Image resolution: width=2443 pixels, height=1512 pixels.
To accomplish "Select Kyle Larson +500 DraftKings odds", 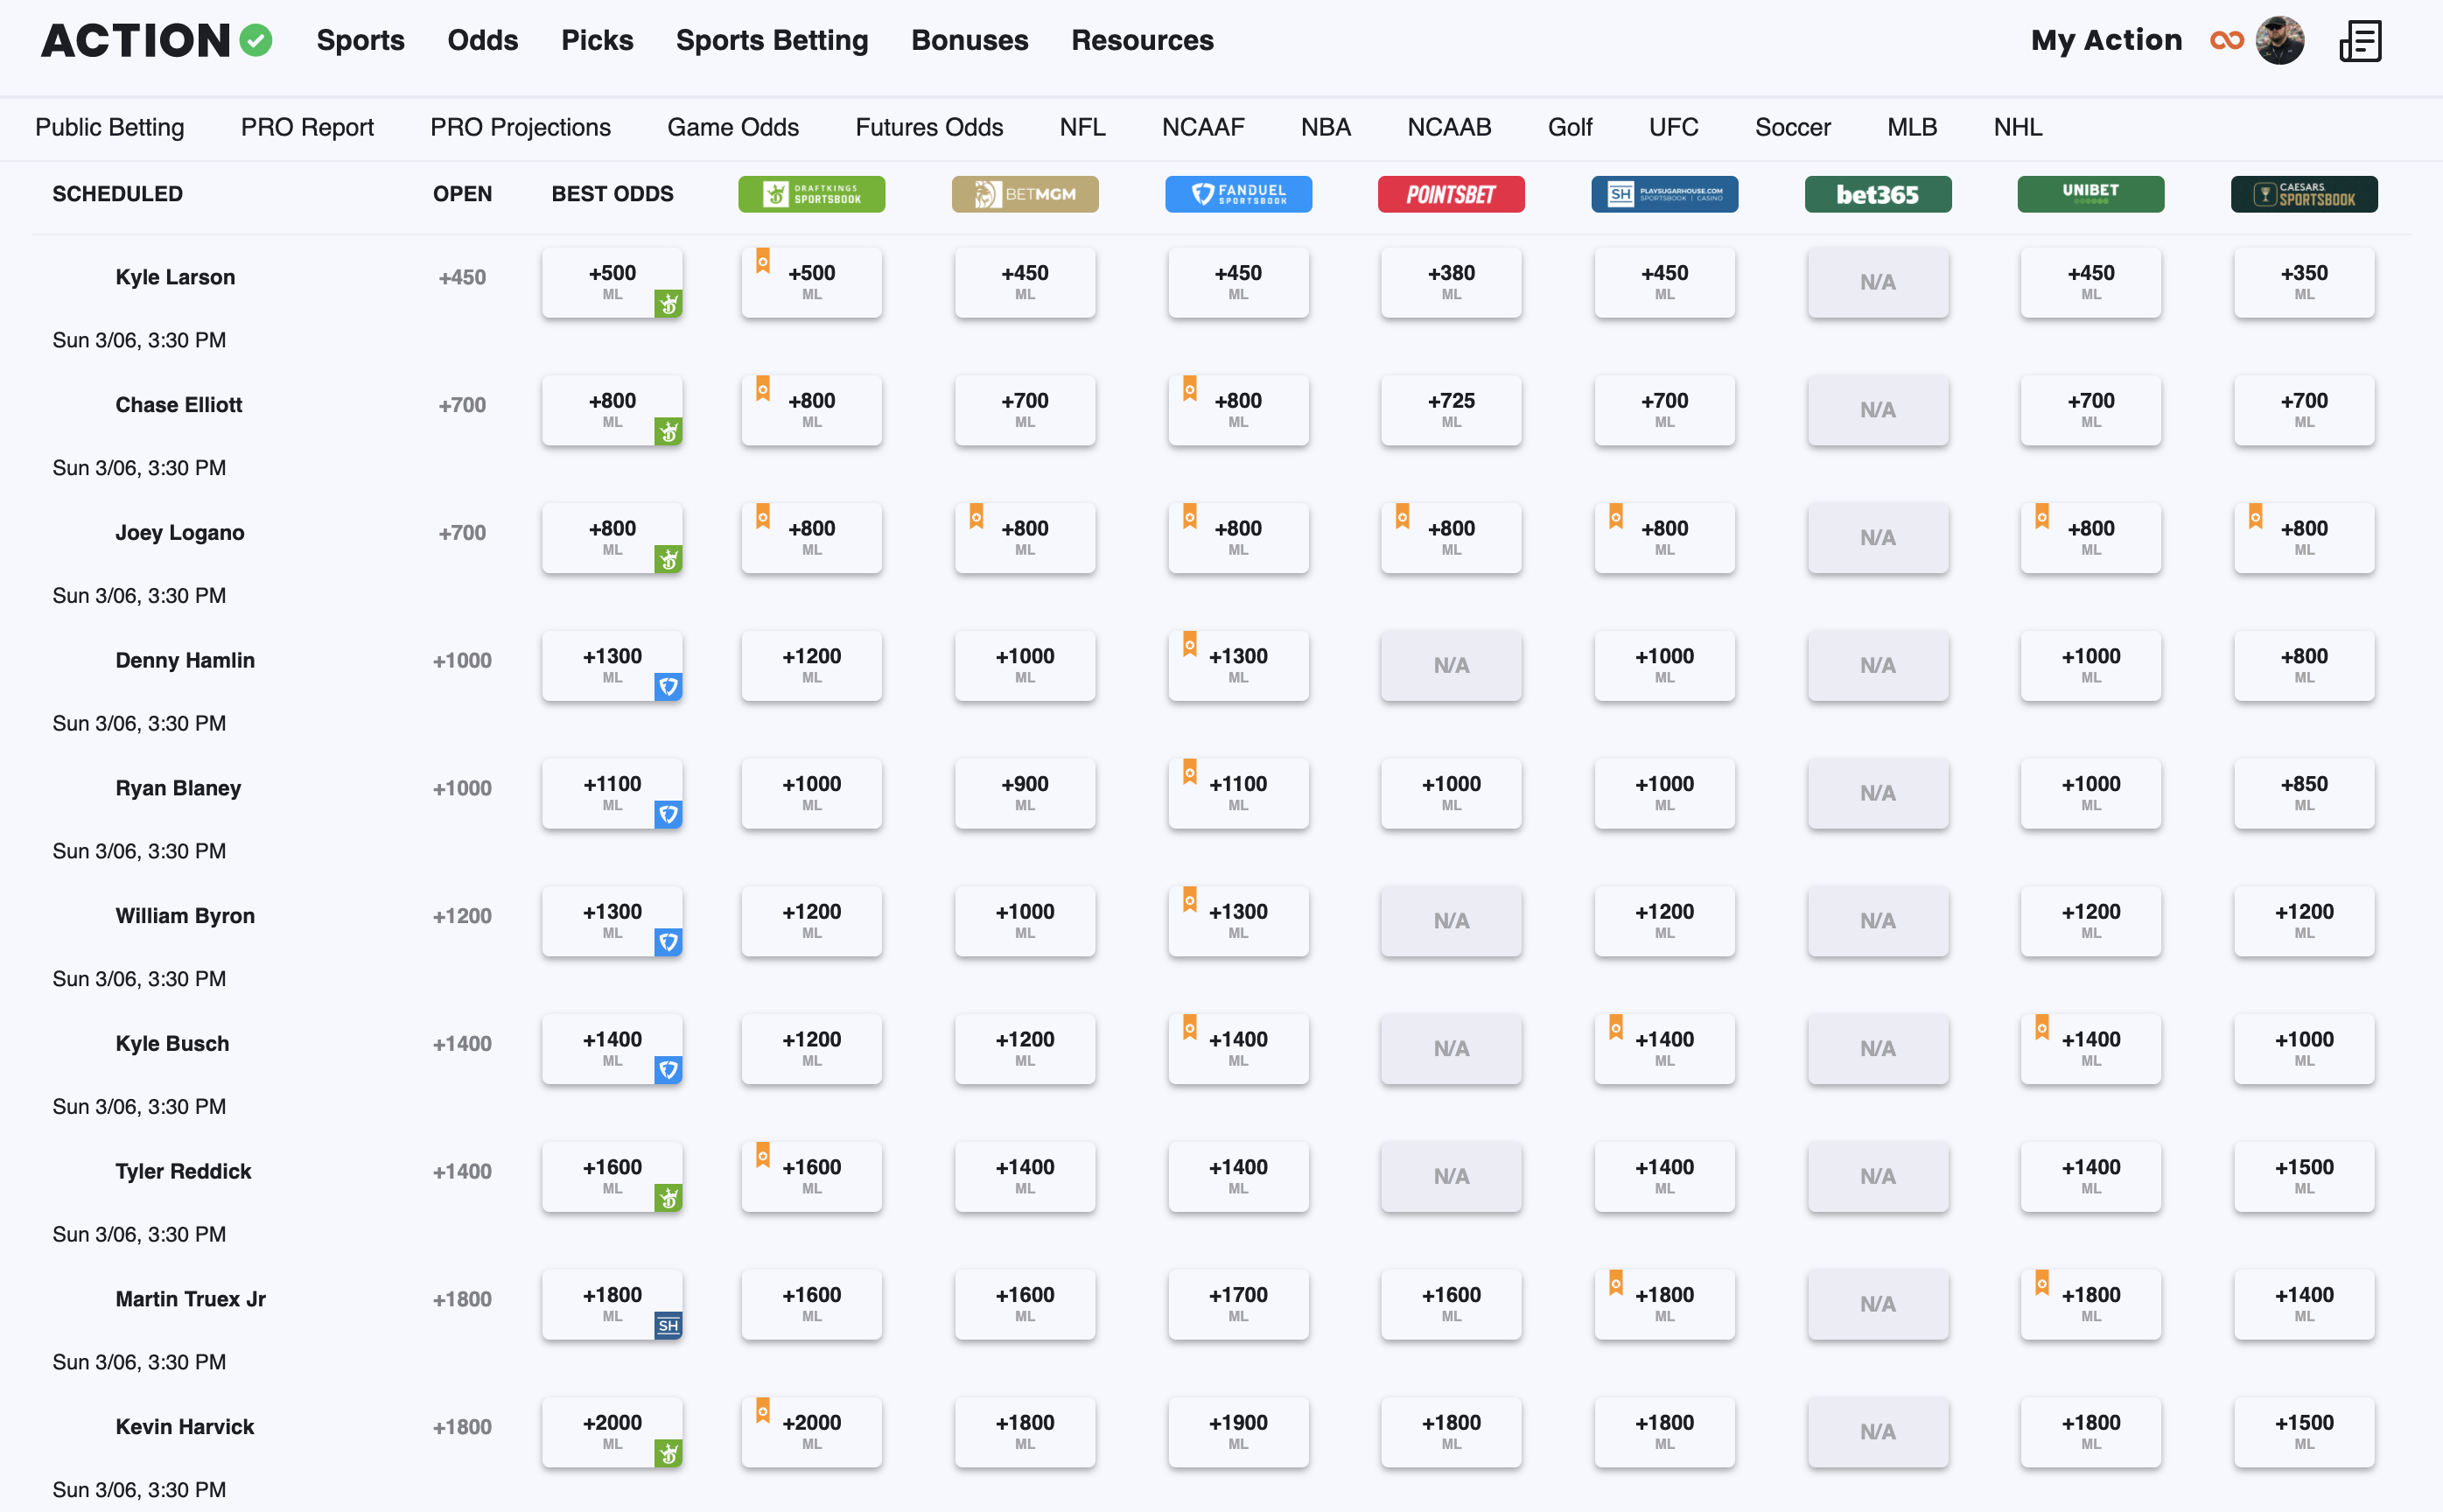I will (811, 282).
